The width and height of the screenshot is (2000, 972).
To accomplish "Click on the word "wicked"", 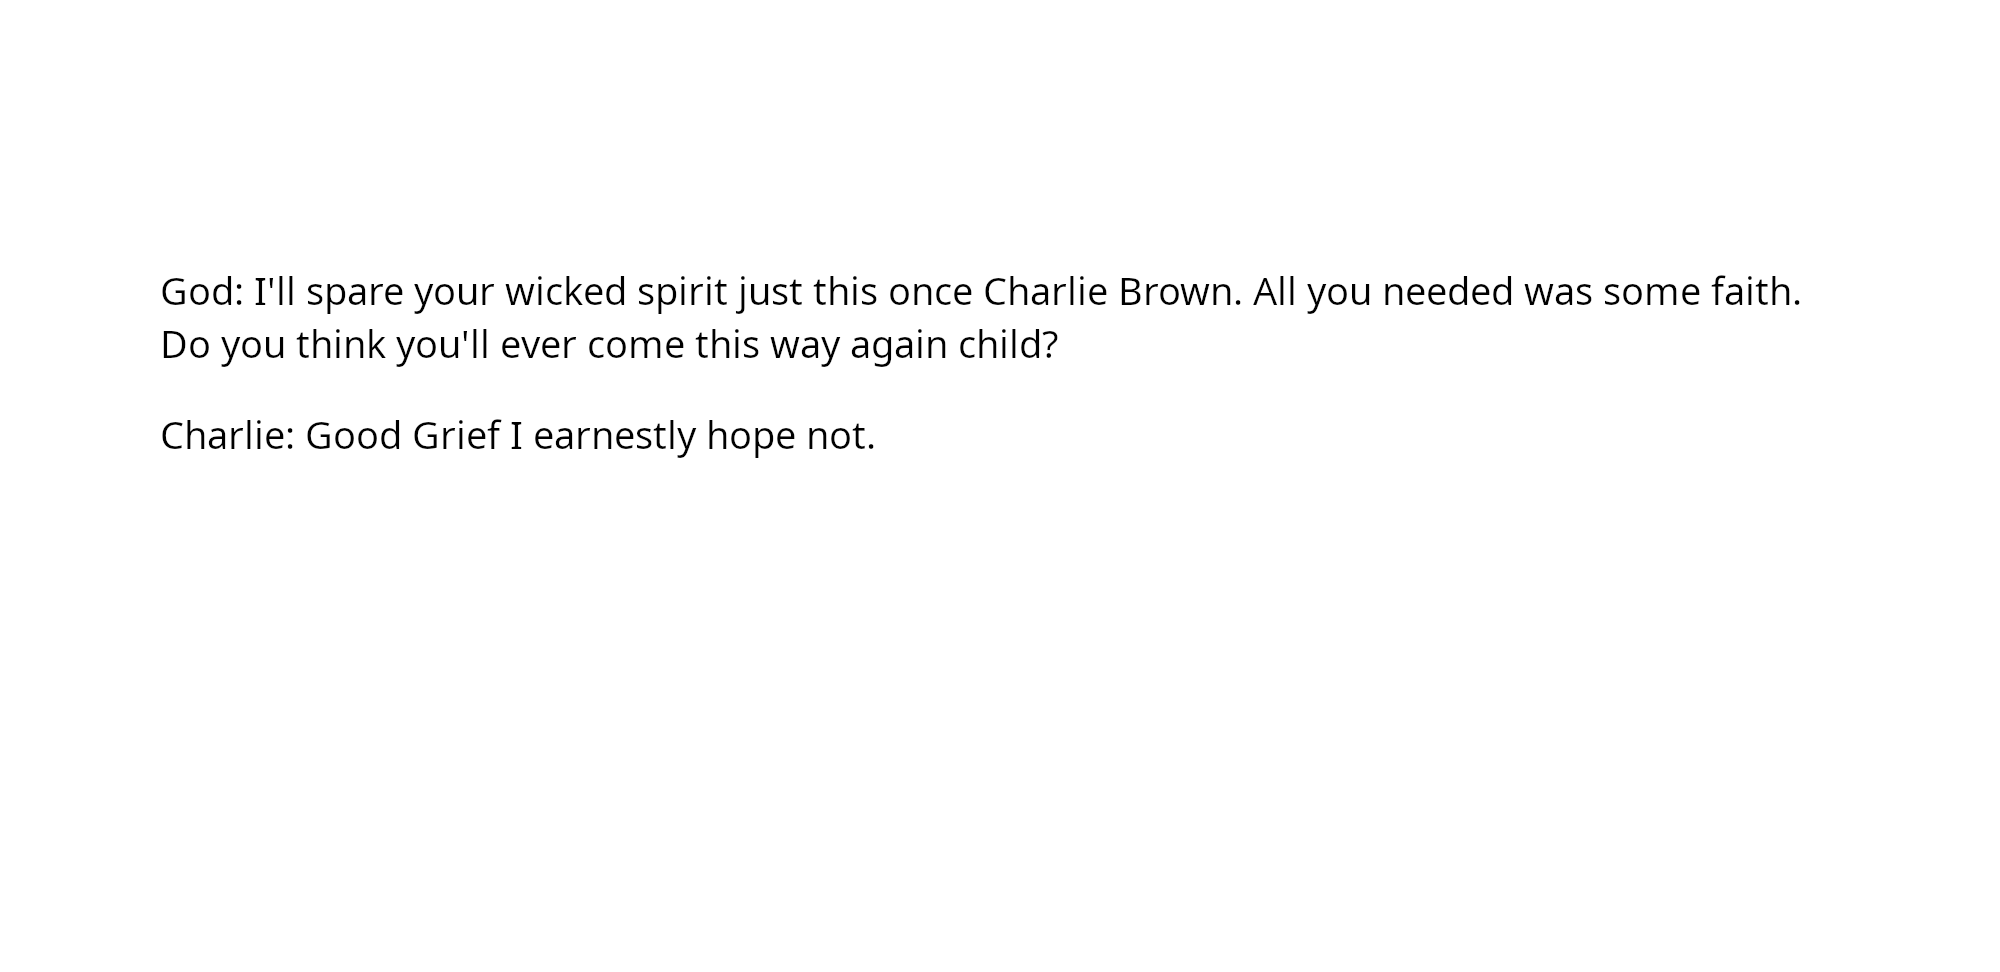I will [565, 292].
